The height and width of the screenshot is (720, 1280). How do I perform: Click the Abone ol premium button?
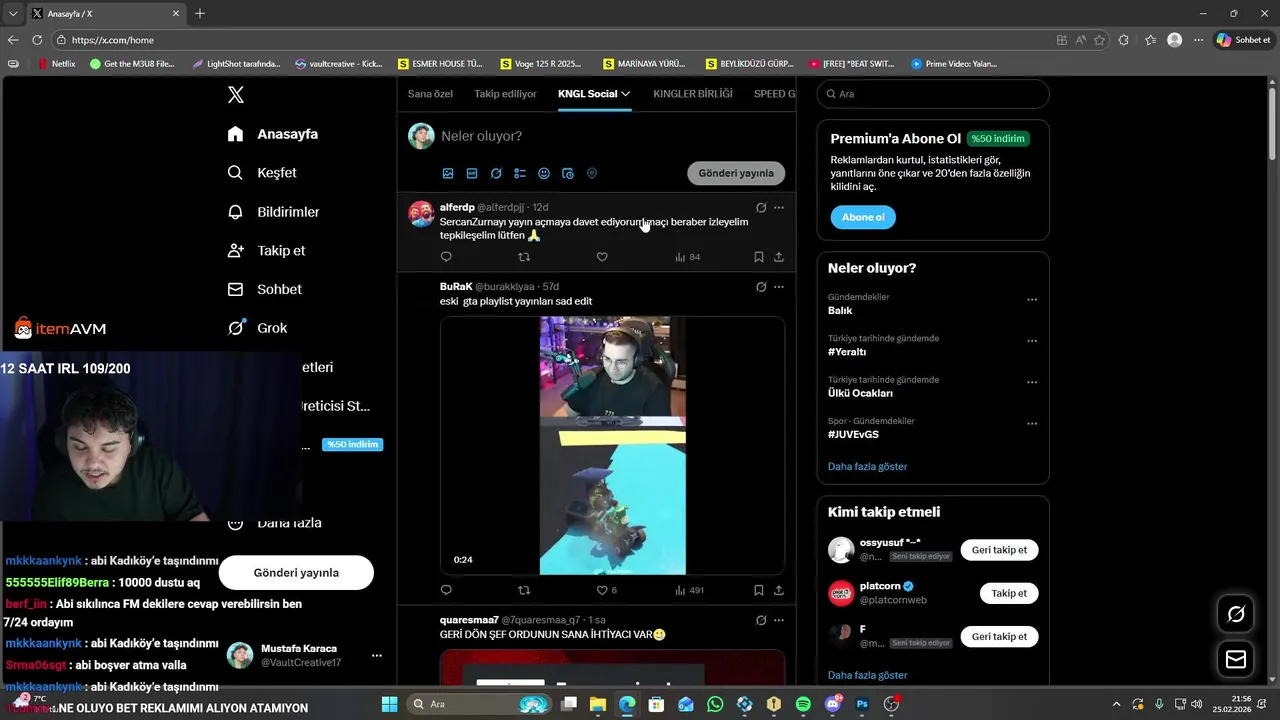pyautogui.click(x=863, y=217)
